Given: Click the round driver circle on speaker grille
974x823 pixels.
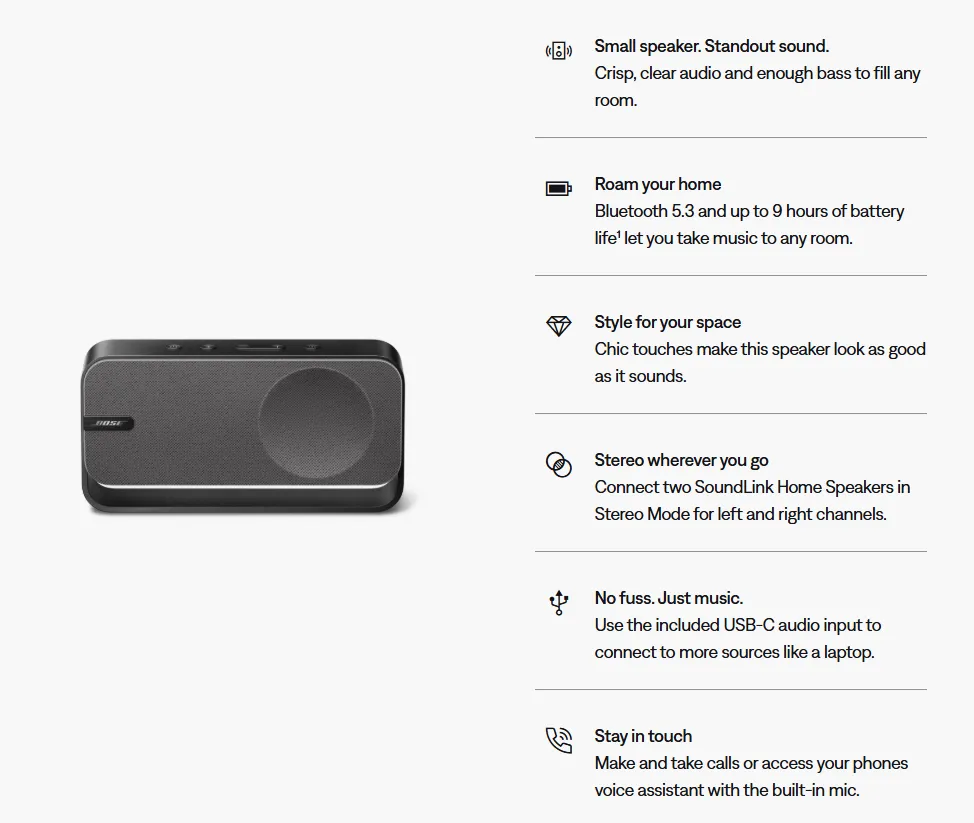Looking at the screenshot, I should (316, 424).
